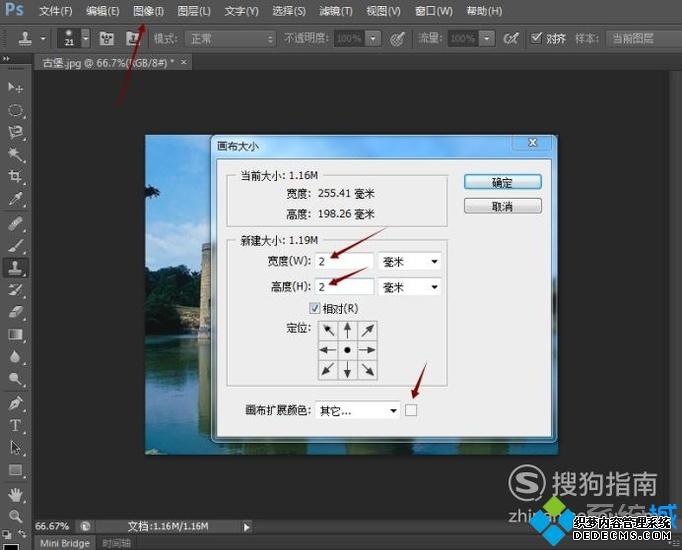Screen dimensions: 682x550
Task: Click canvas extension color swatch
Action: pos(411,410)
